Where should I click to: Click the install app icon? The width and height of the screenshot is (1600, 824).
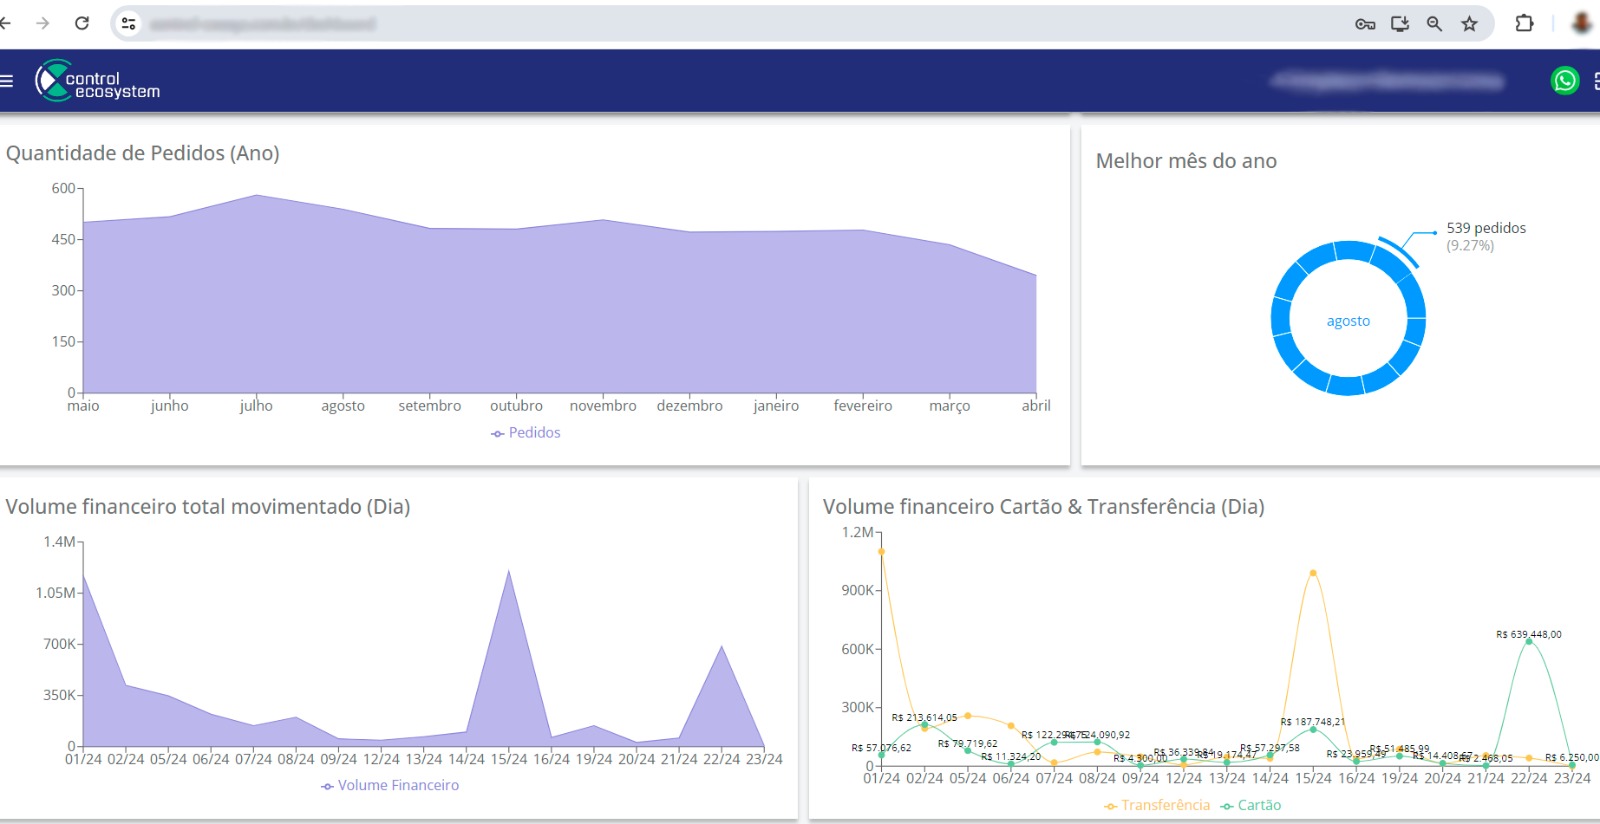click(x=1400, y=24)
